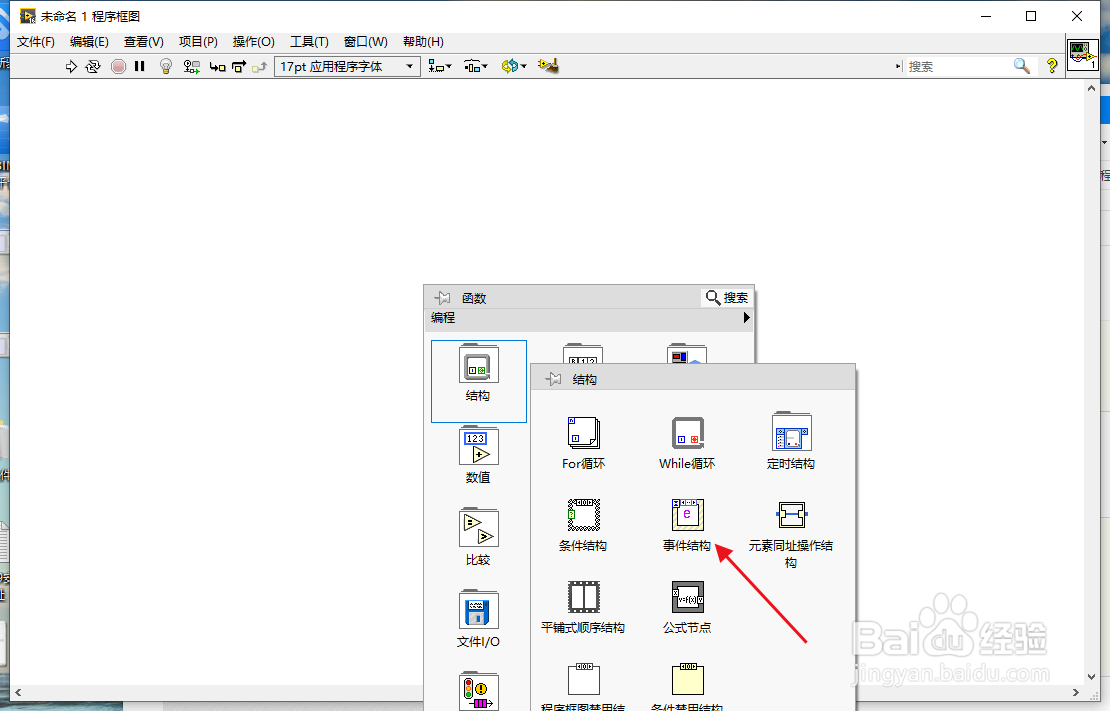Click the 搜索 search input field in toolbar
The image size is (1110, 711).
(959, 67)
